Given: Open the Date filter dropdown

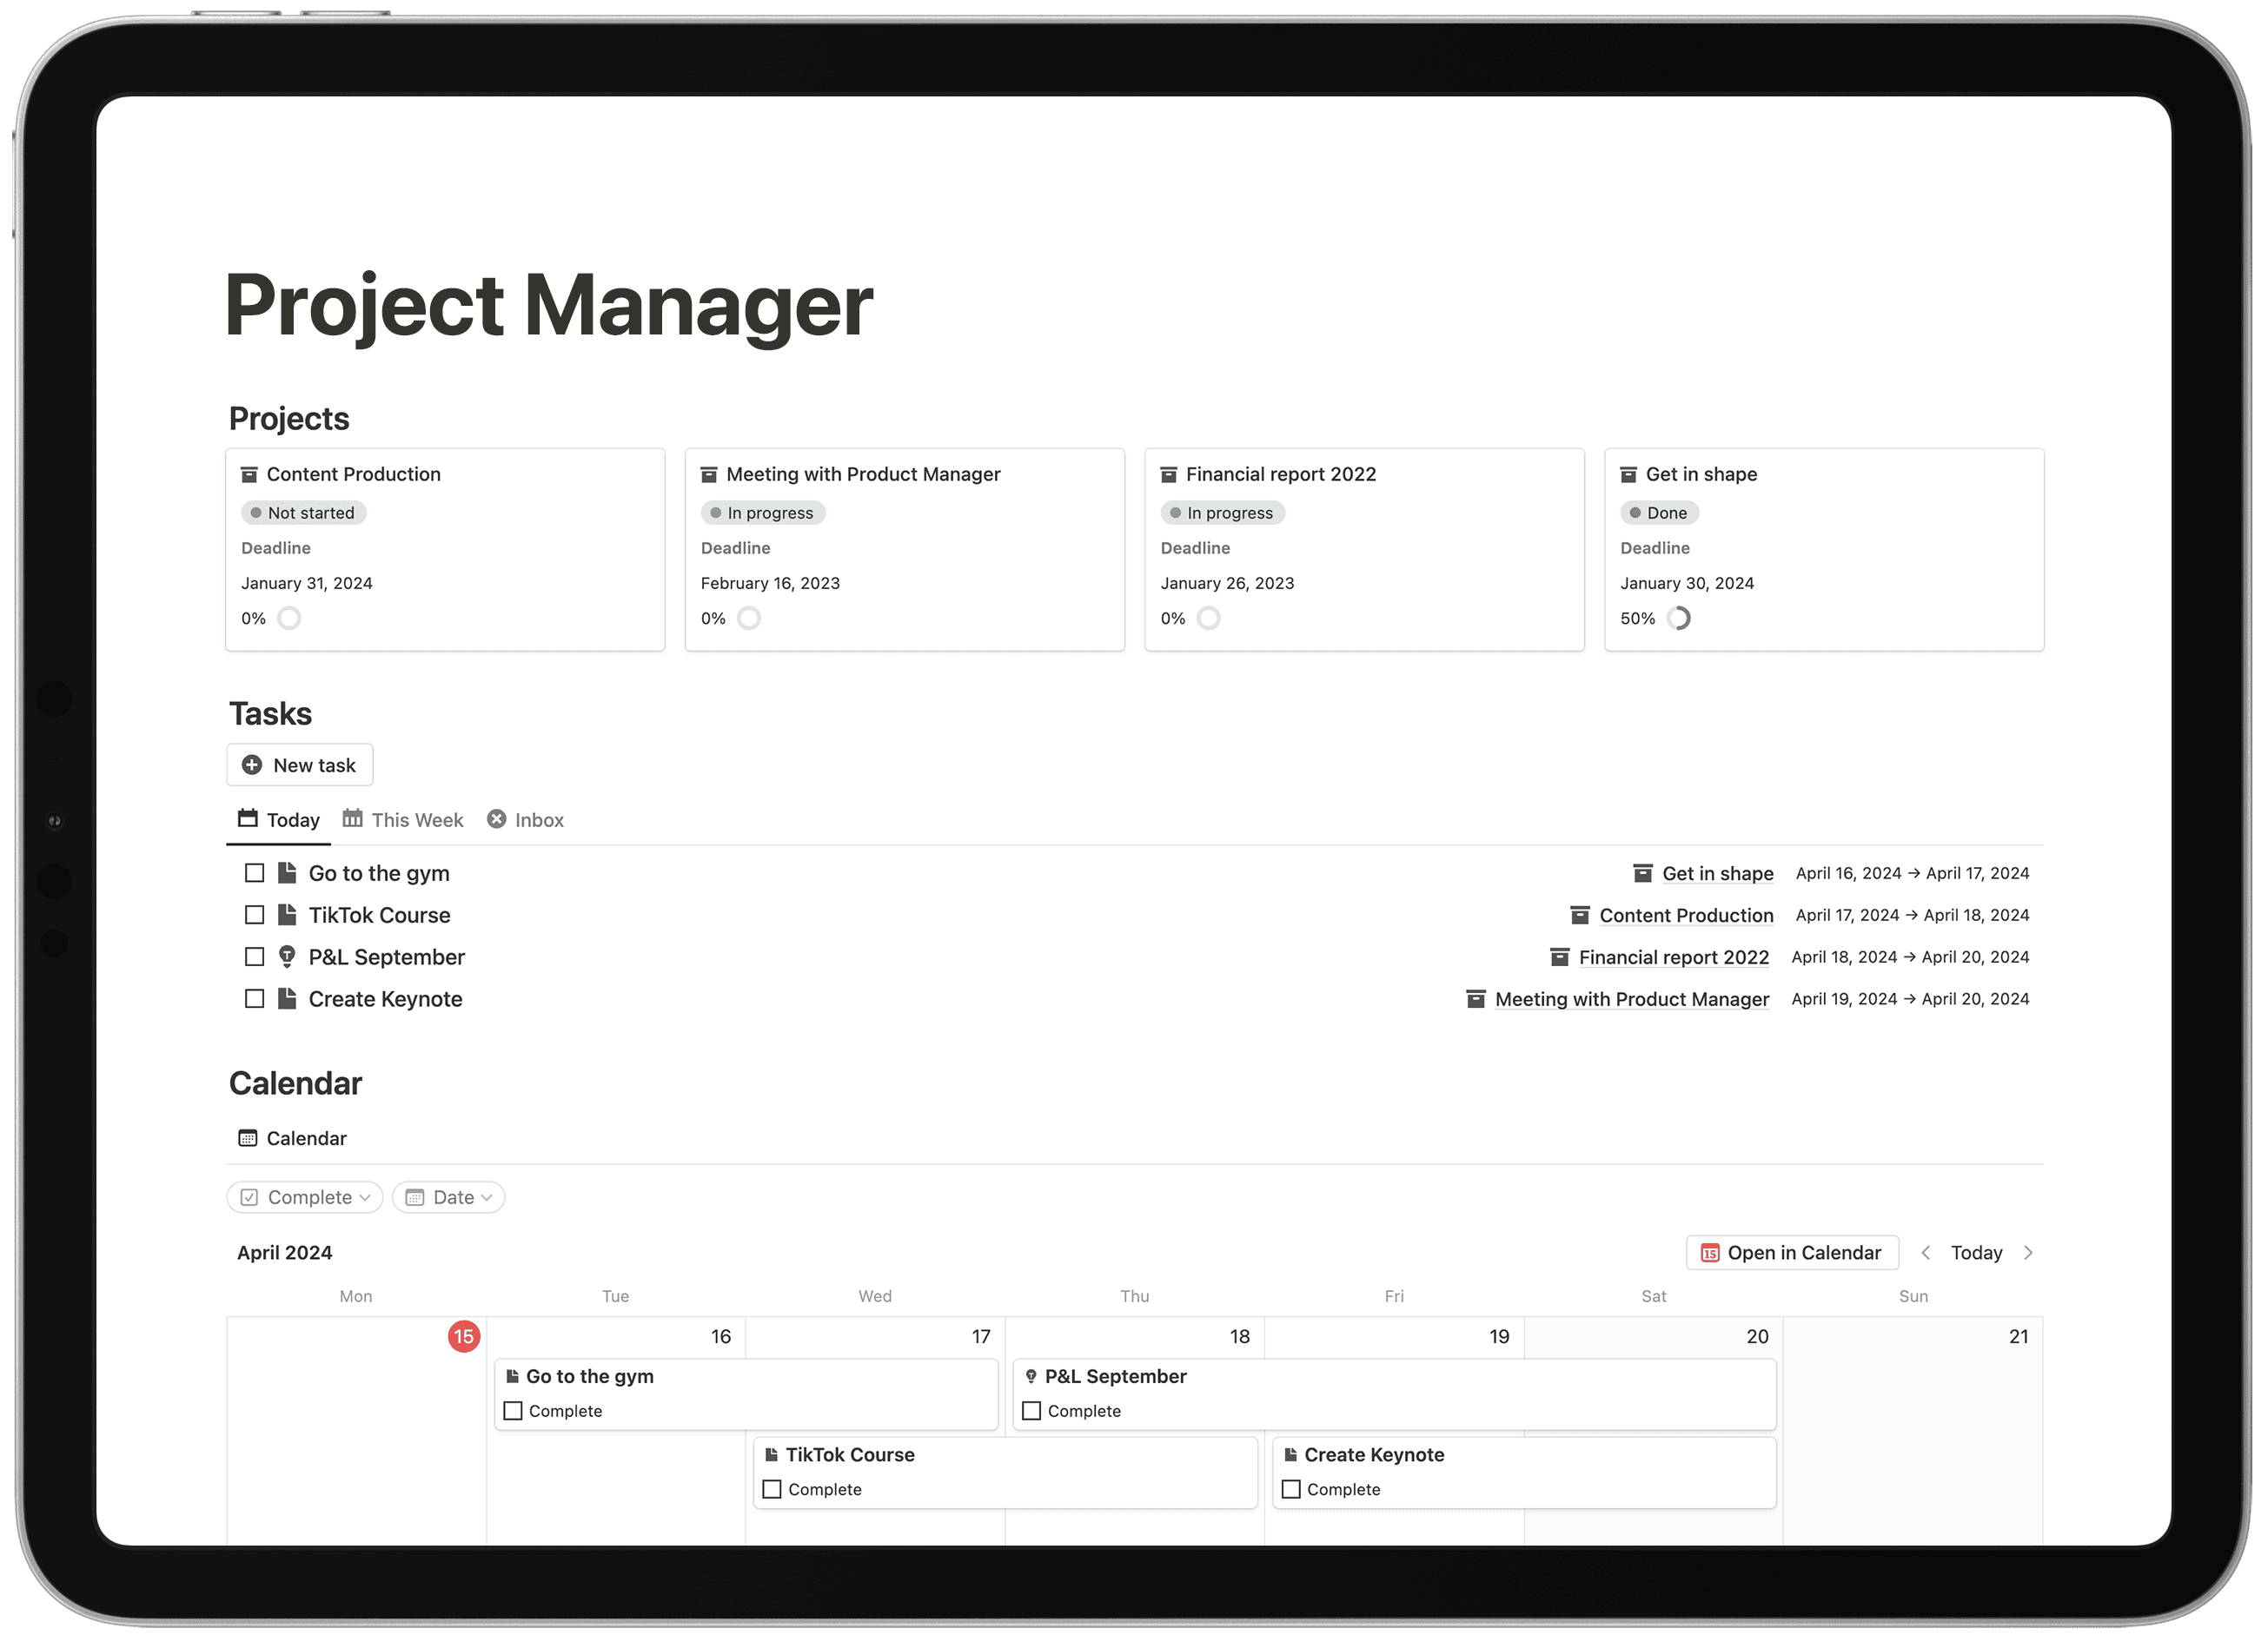Looking at the screenshot, I should [449, 1197].
